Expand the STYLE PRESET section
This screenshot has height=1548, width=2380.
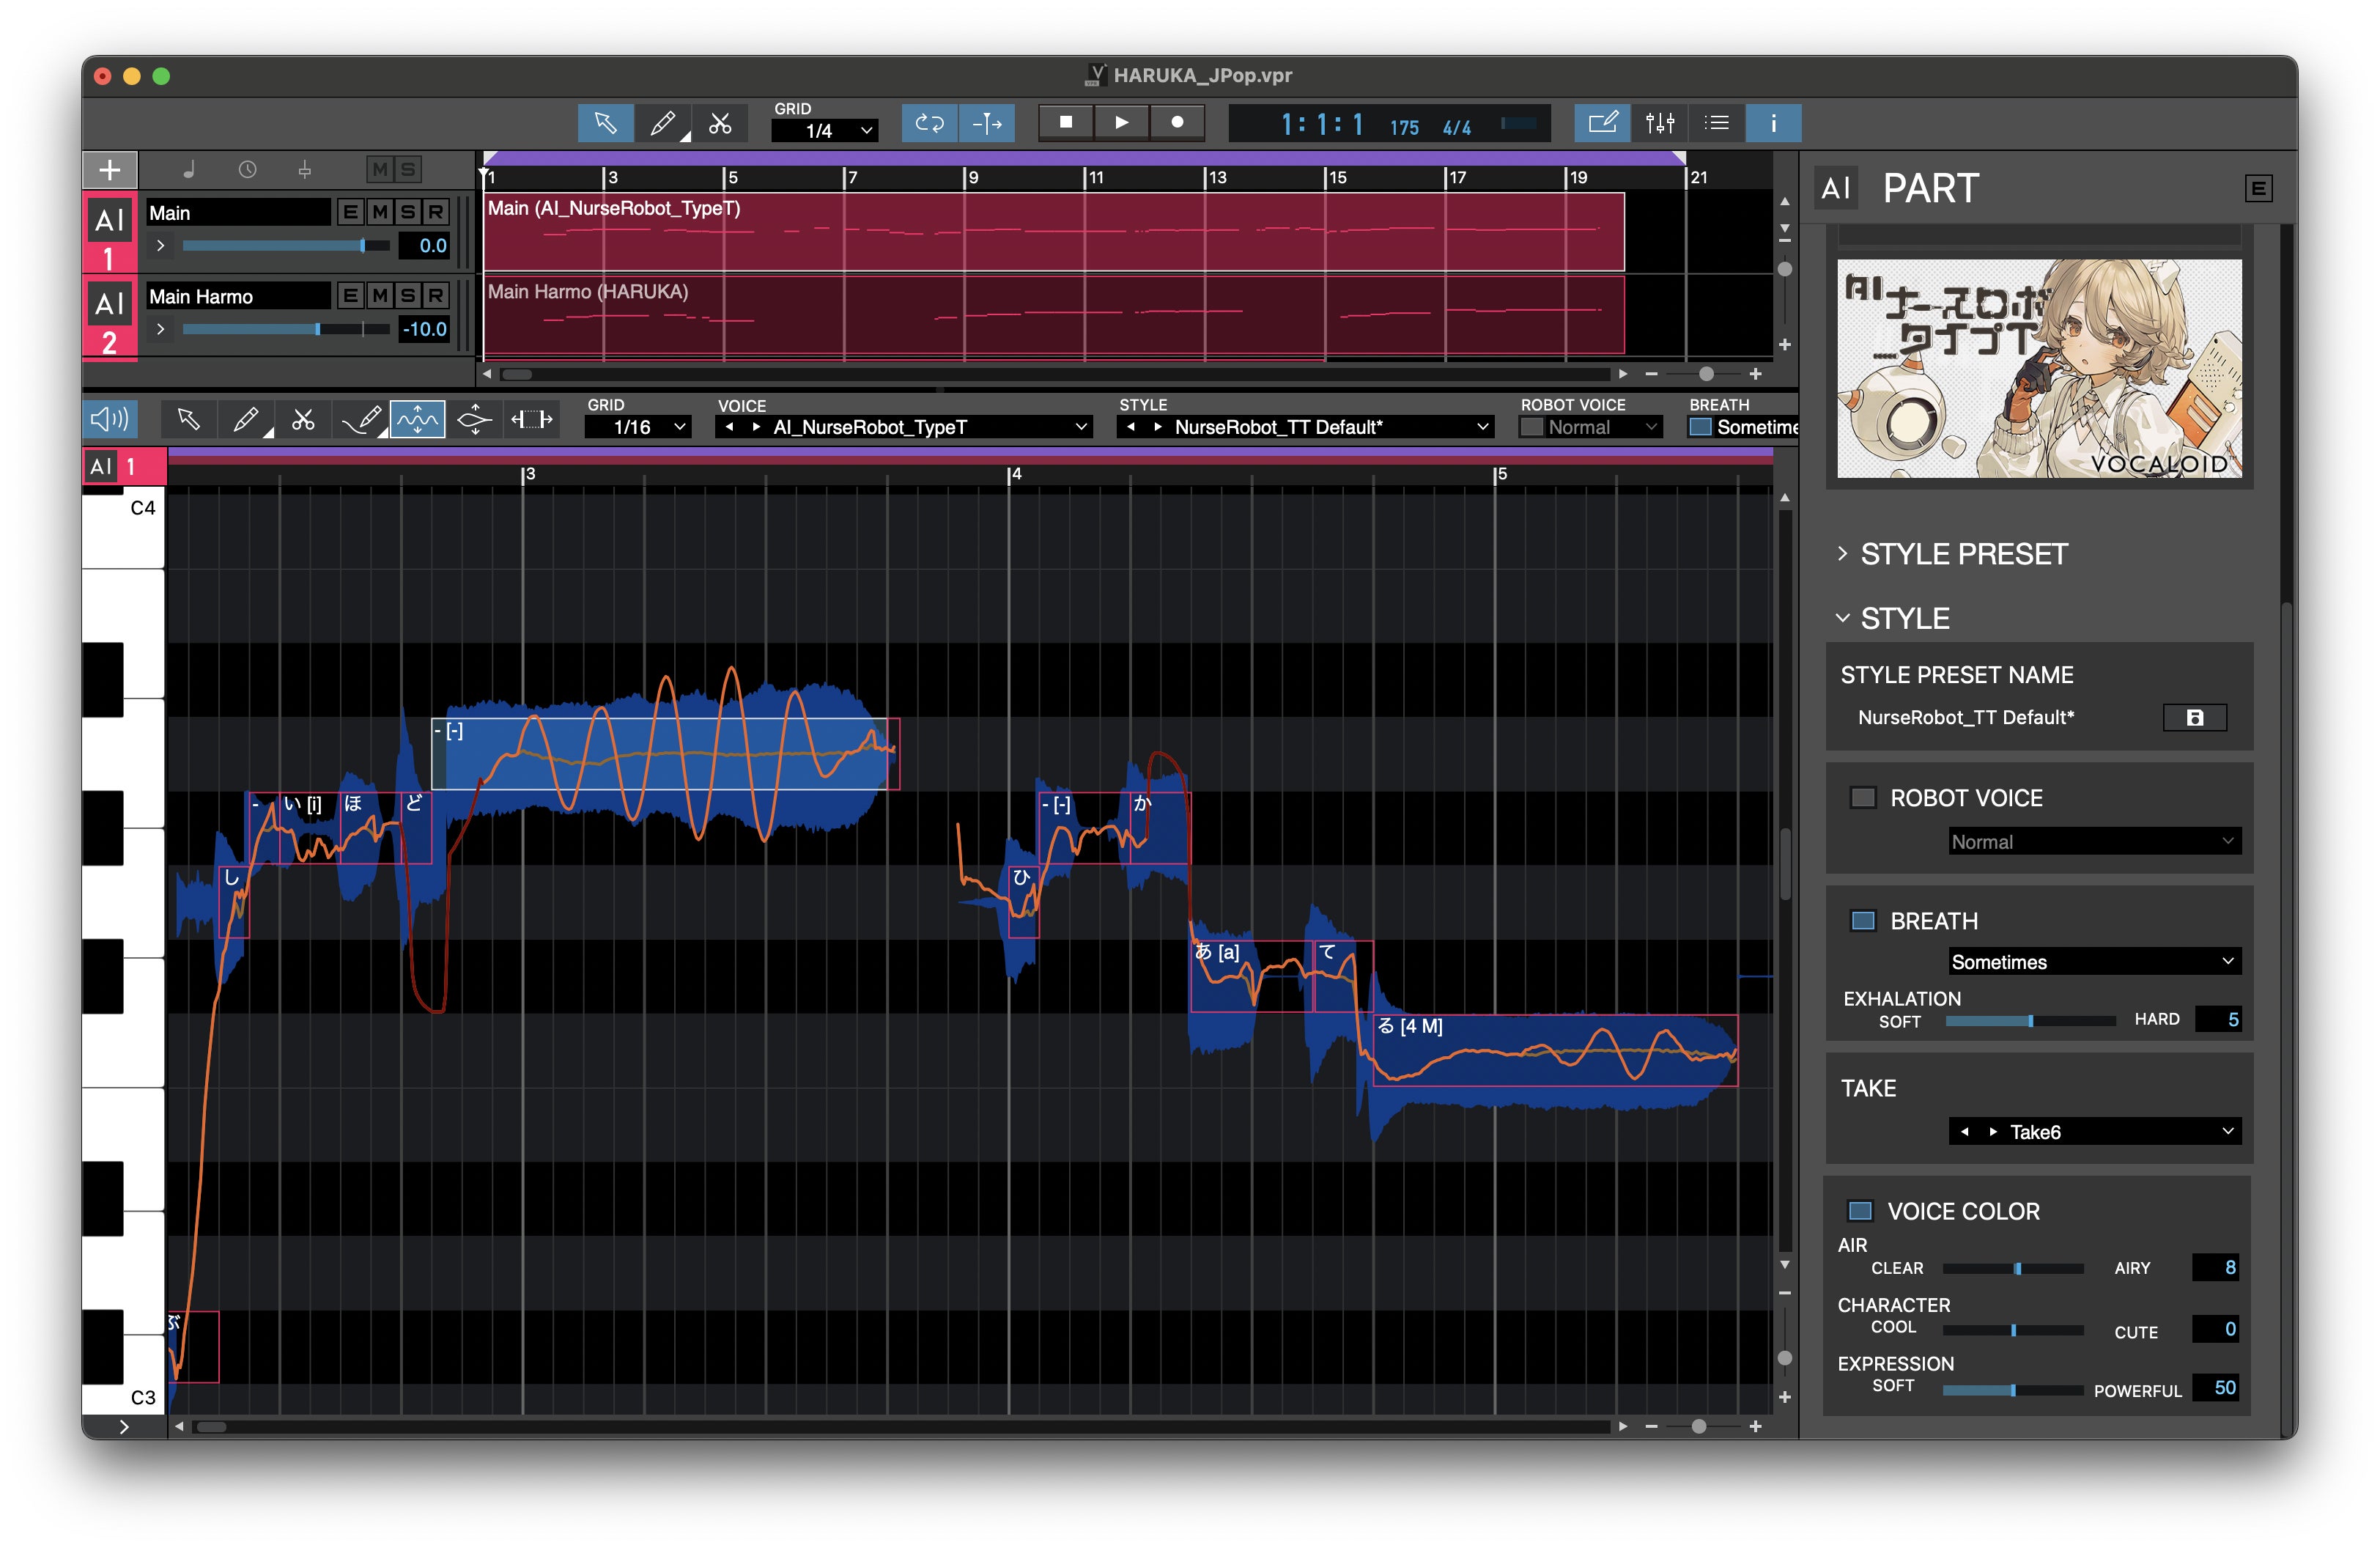coord(1843,553)
